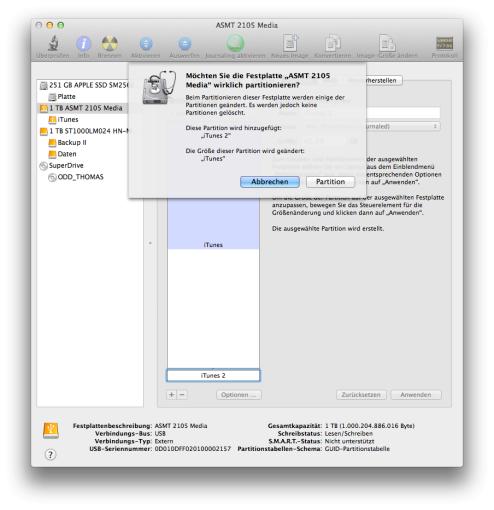Add a partition with plus button
Screen dimensions: 494x510
pyautogui.click(x=172, y=395)
